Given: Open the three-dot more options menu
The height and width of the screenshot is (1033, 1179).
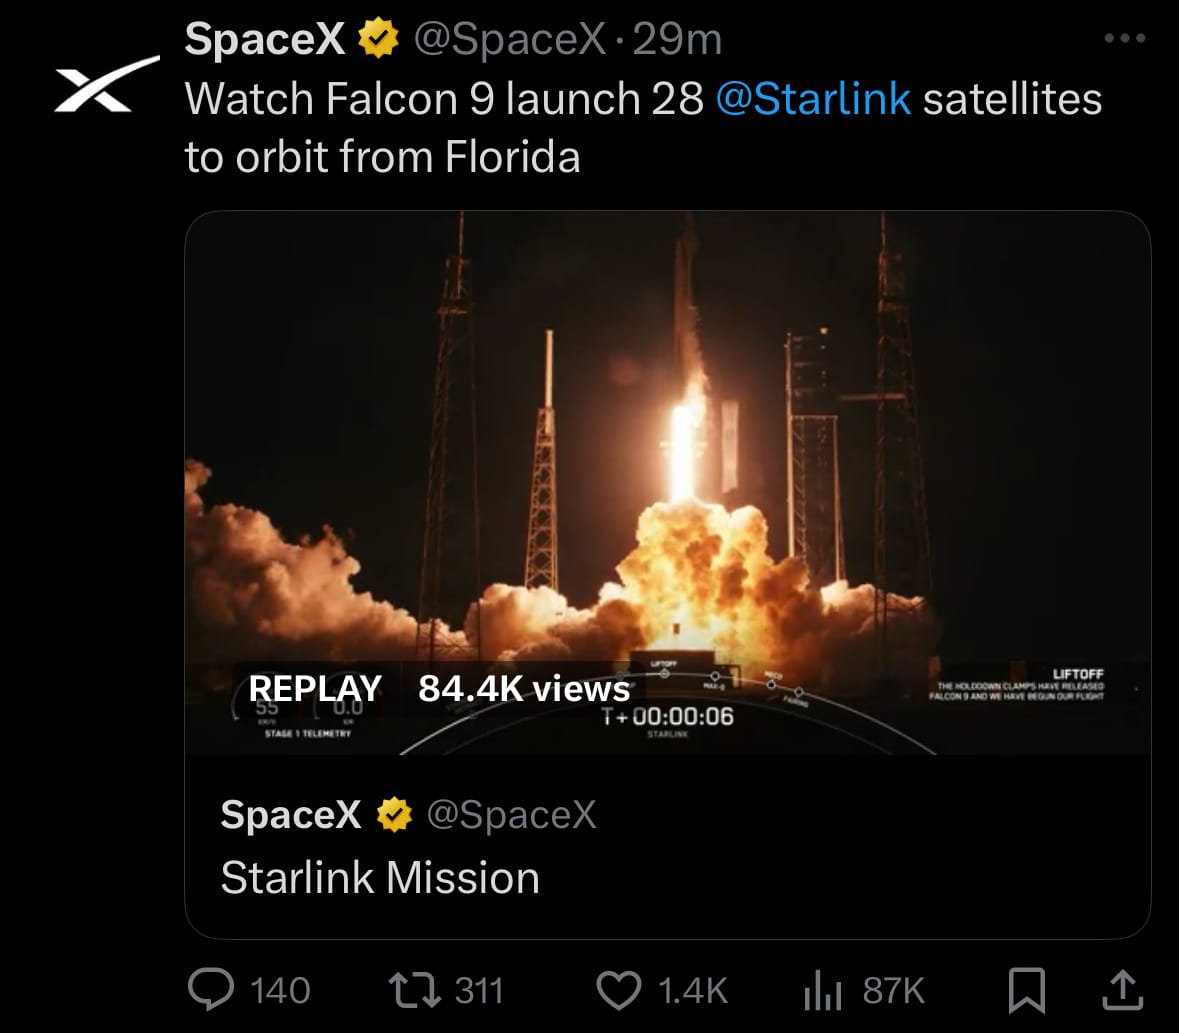Looking at the screenshot, I should point(1125,38).
